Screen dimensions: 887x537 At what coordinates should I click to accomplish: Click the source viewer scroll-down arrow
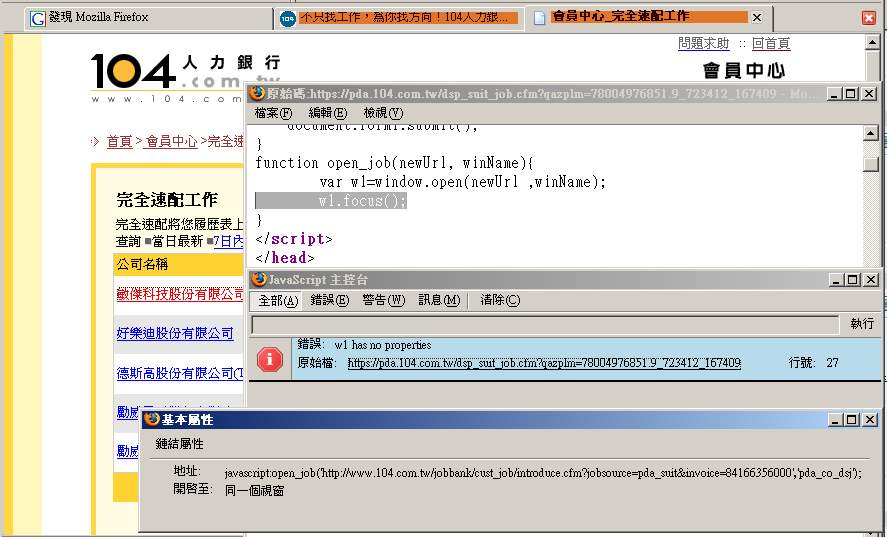[871, 258]
